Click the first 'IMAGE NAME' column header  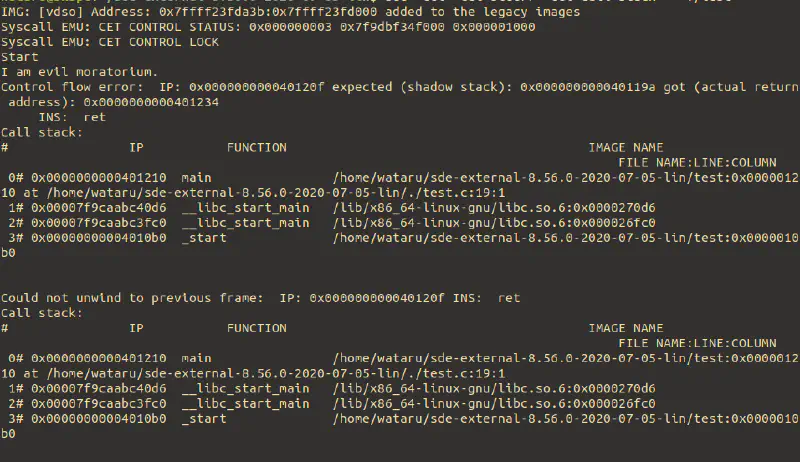626,147
